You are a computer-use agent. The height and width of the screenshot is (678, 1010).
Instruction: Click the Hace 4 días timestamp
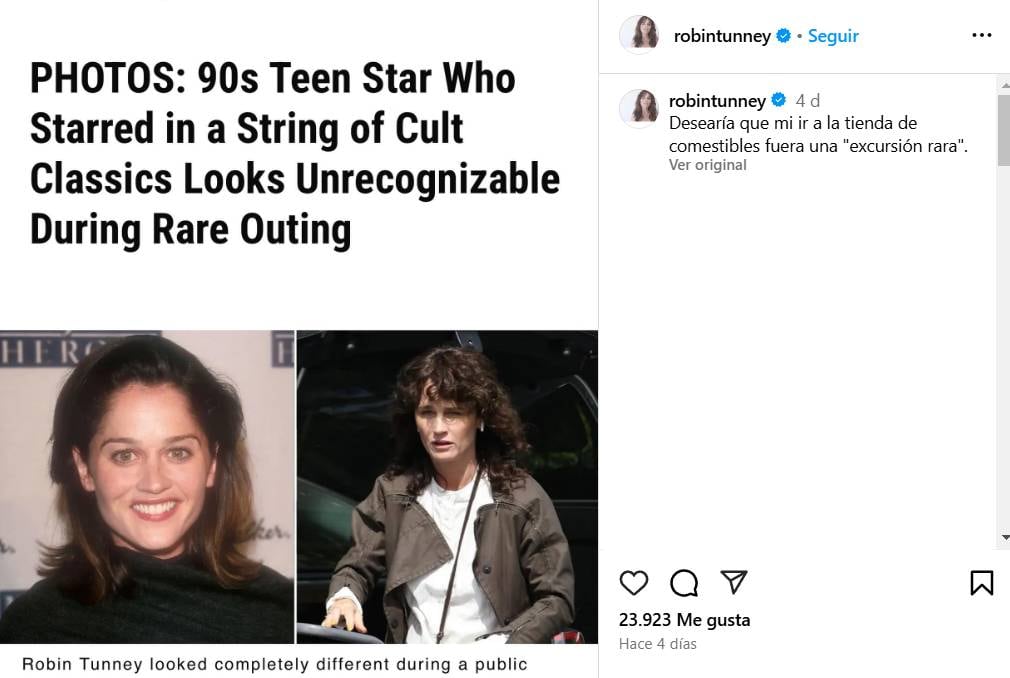660,642
